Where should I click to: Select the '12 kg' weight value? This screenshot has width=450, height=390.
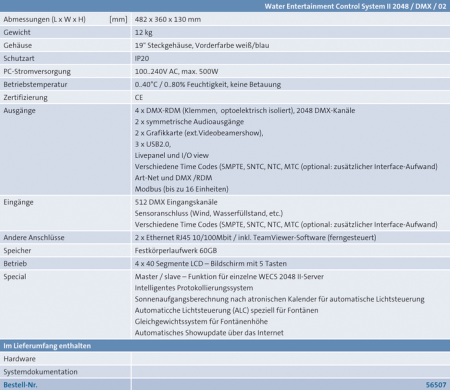click(x=143, y=32)
